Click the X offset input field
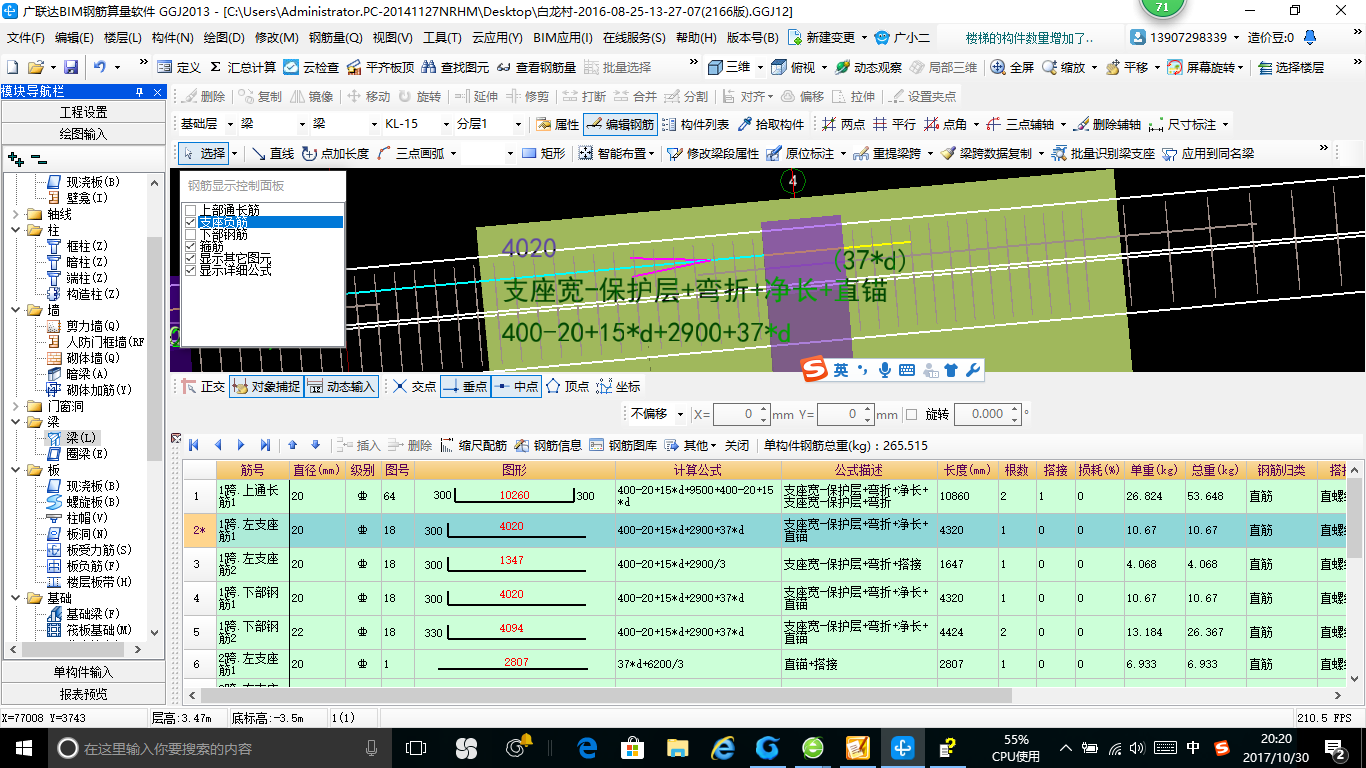 point(741,414)
